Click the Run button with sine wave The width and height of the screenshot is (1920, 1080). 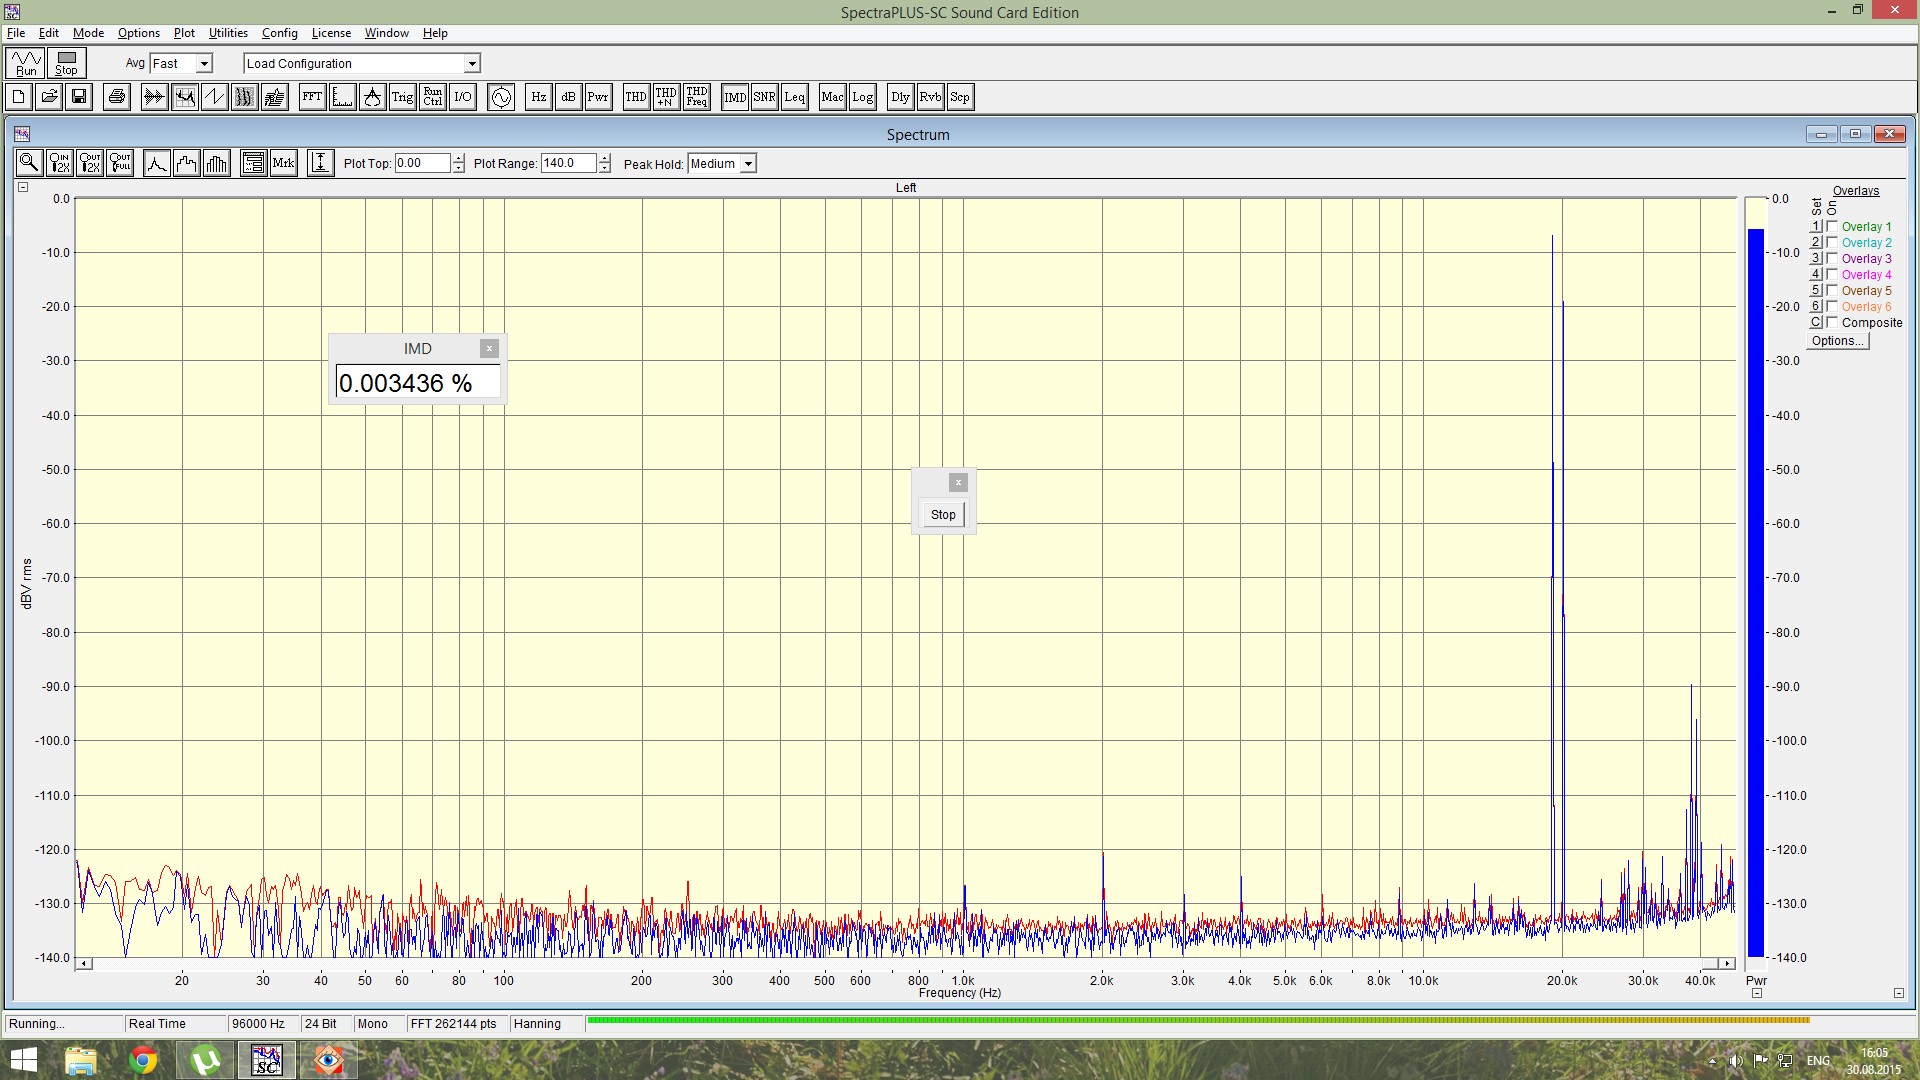coord(26,63)
